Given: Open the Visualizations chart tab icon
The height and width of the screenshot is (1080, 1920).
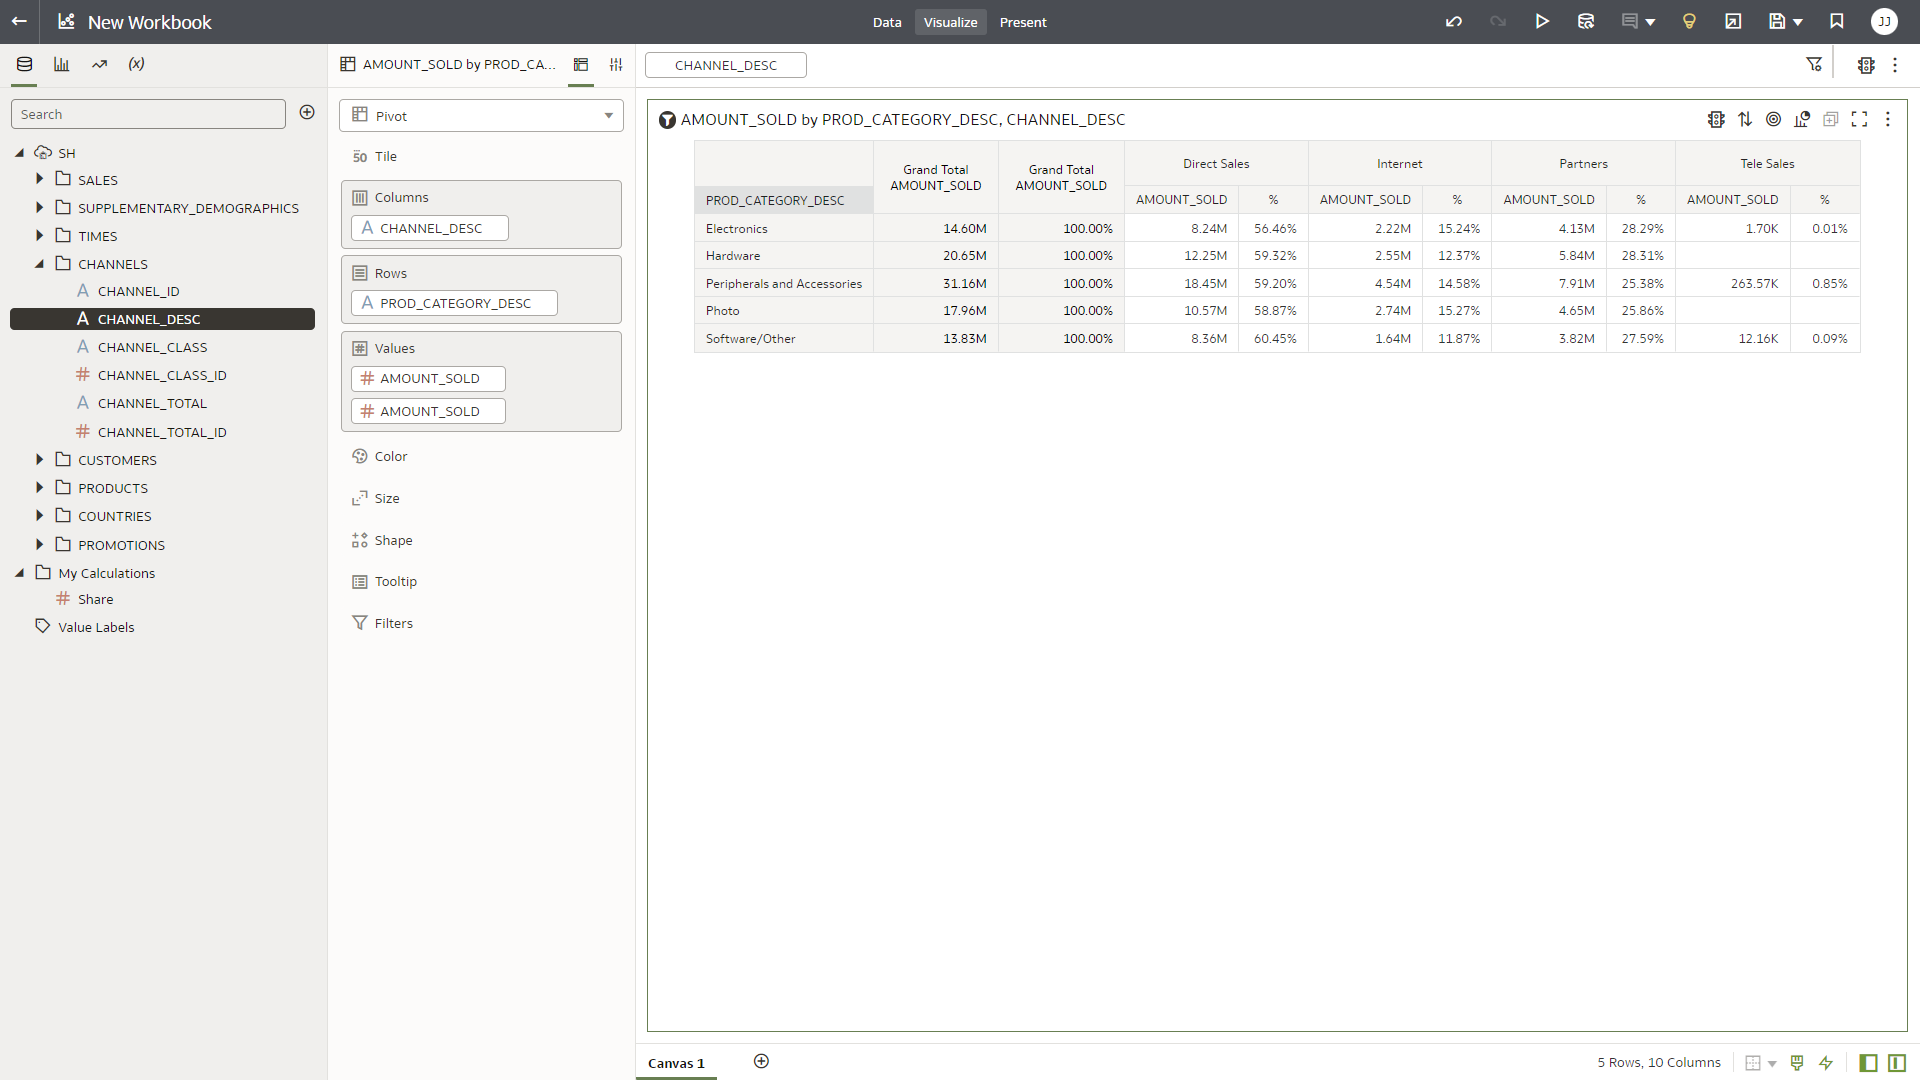Looking at the screenshot, I should coord(62,64).
